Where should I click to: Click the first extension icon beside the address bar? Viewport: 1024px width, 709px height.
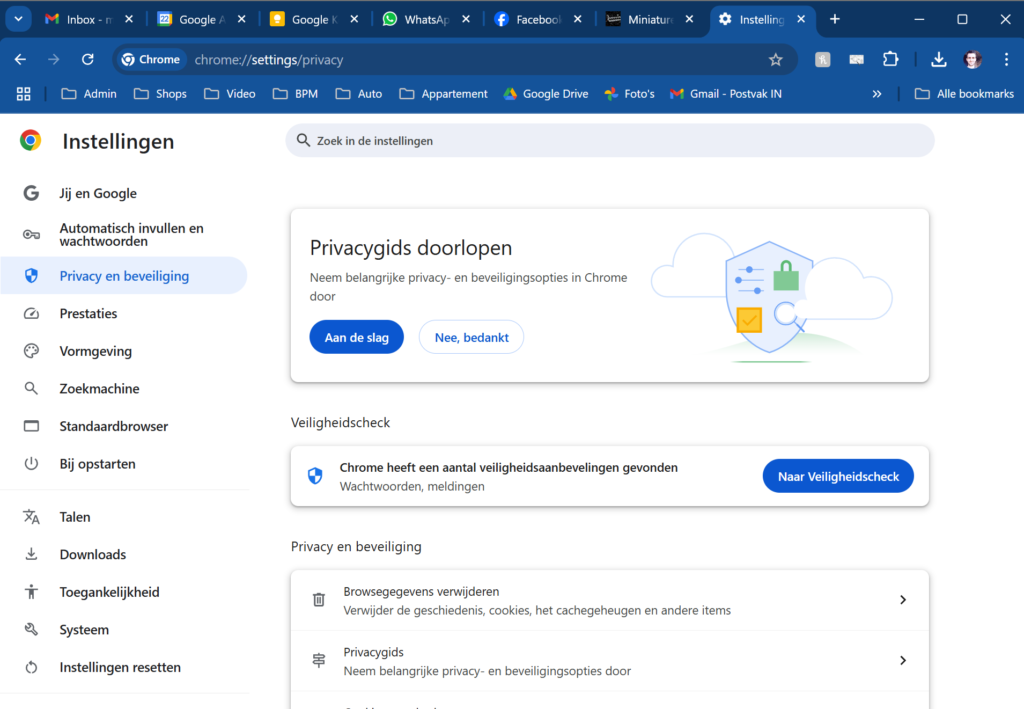822,59
